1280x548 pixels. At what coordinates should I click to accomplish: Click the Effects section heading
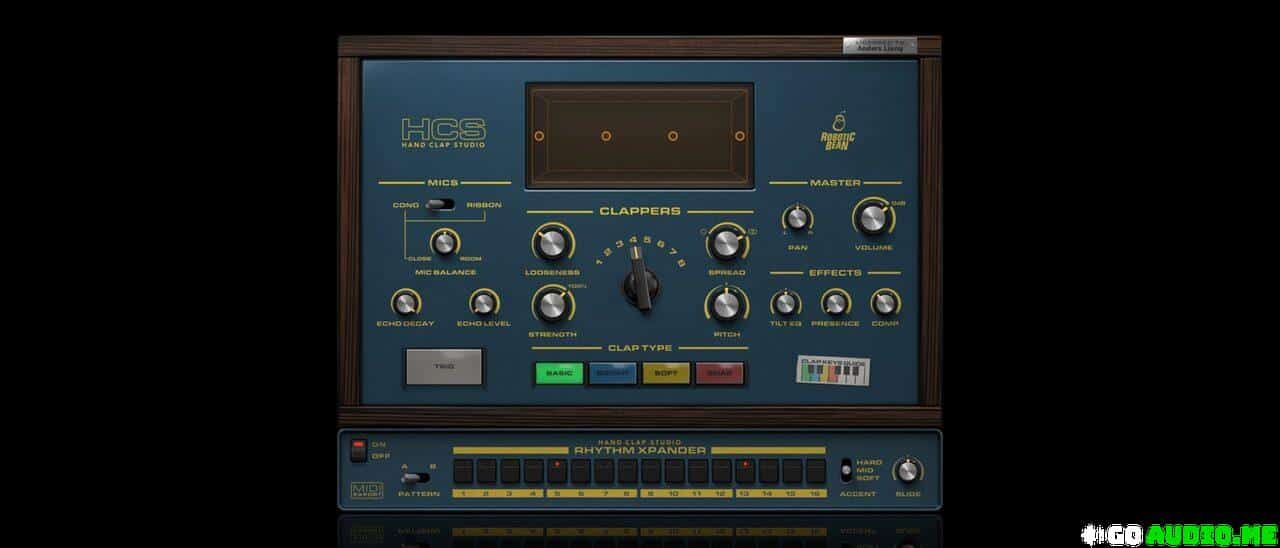coord(835,272)
